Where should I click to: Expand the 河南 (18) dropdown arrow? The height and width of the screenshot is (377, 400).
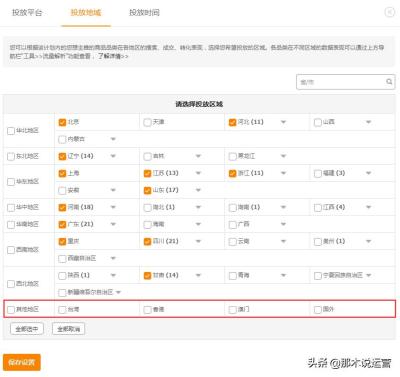click(x=113, y=207)
